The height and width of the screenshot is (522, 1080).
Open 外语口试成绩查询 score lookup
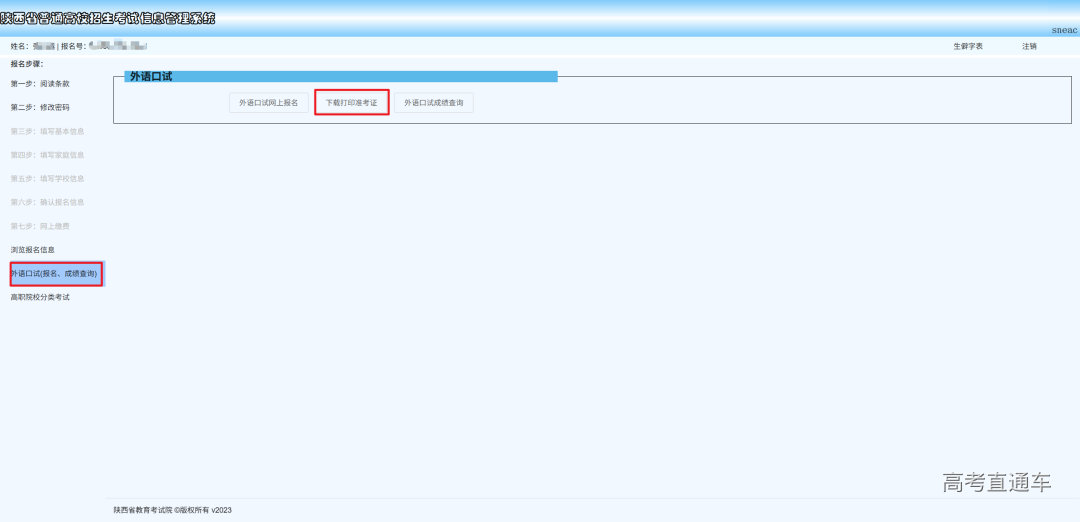[433, 103]
